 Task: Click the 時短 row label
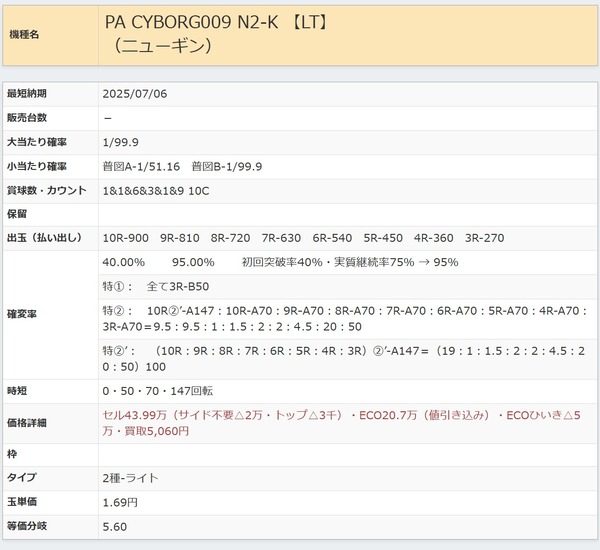[x=17, y=391]
